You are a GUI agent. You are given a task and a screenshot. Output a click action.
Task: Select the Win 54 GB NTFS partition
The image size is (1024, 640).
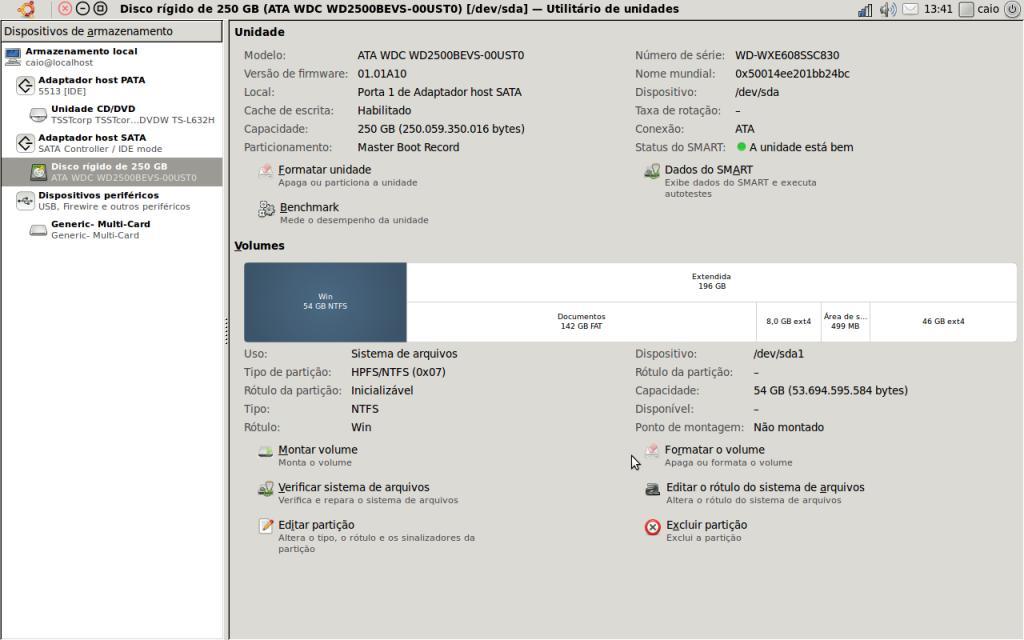325,302
